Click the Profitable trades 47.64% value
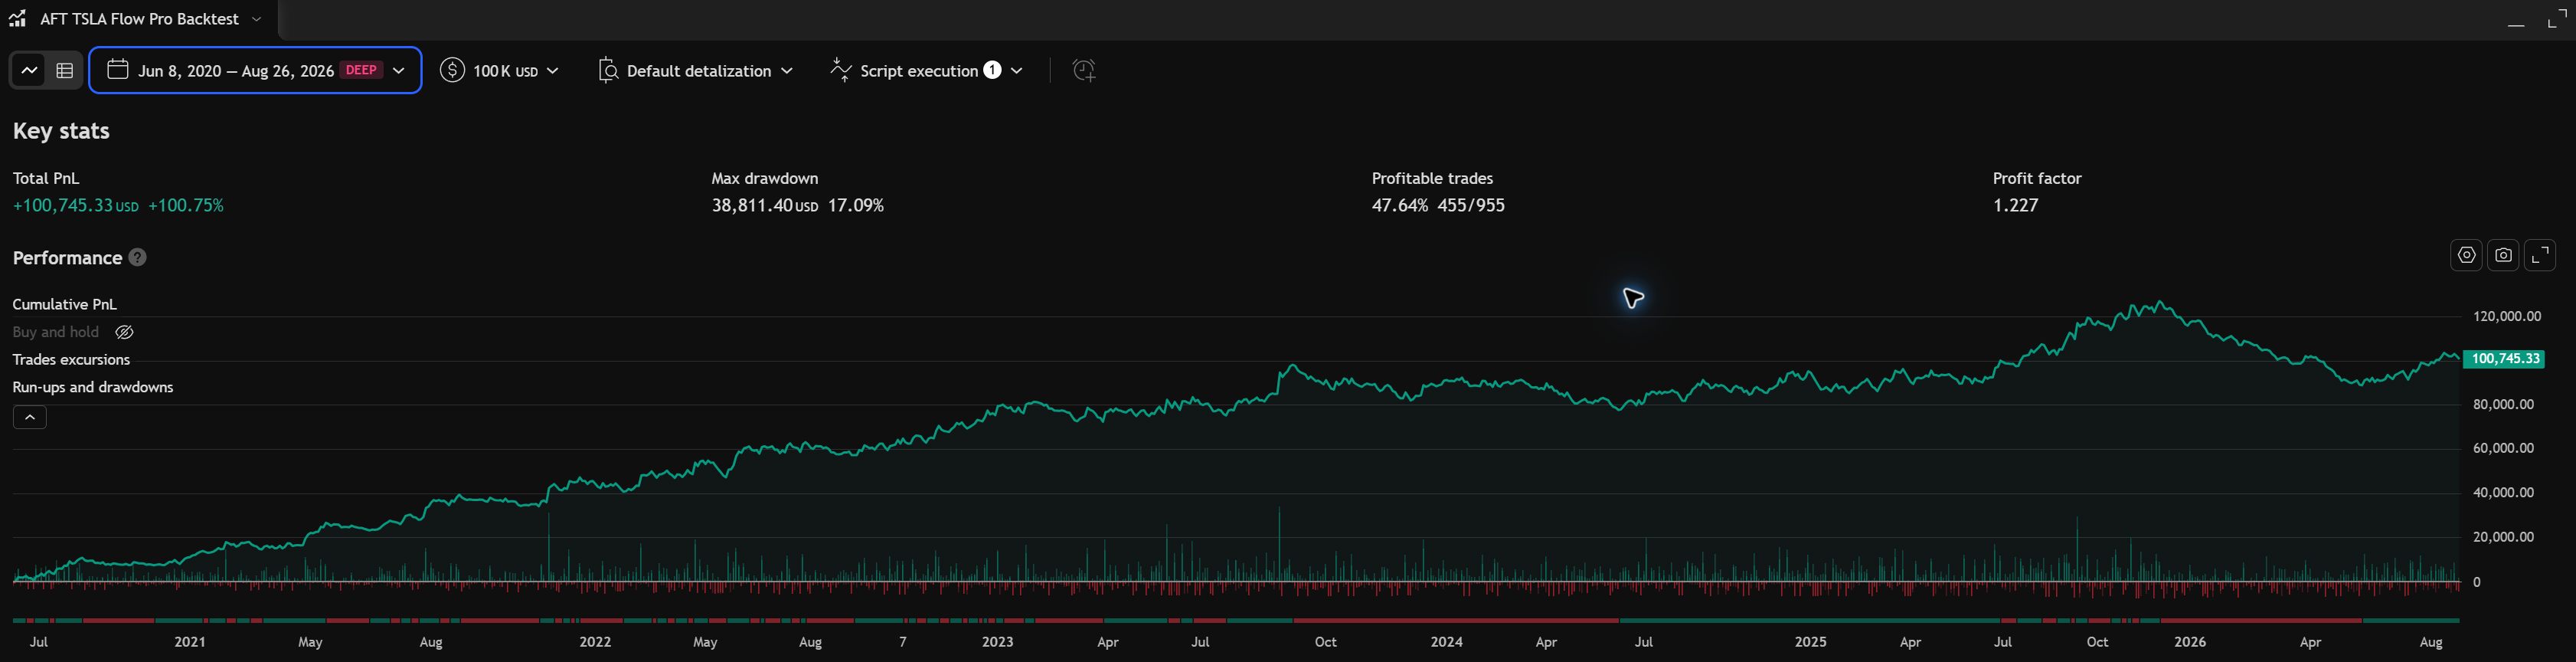The width and height of the screenshot is (2576, 662). click(x=1400, y=205)
